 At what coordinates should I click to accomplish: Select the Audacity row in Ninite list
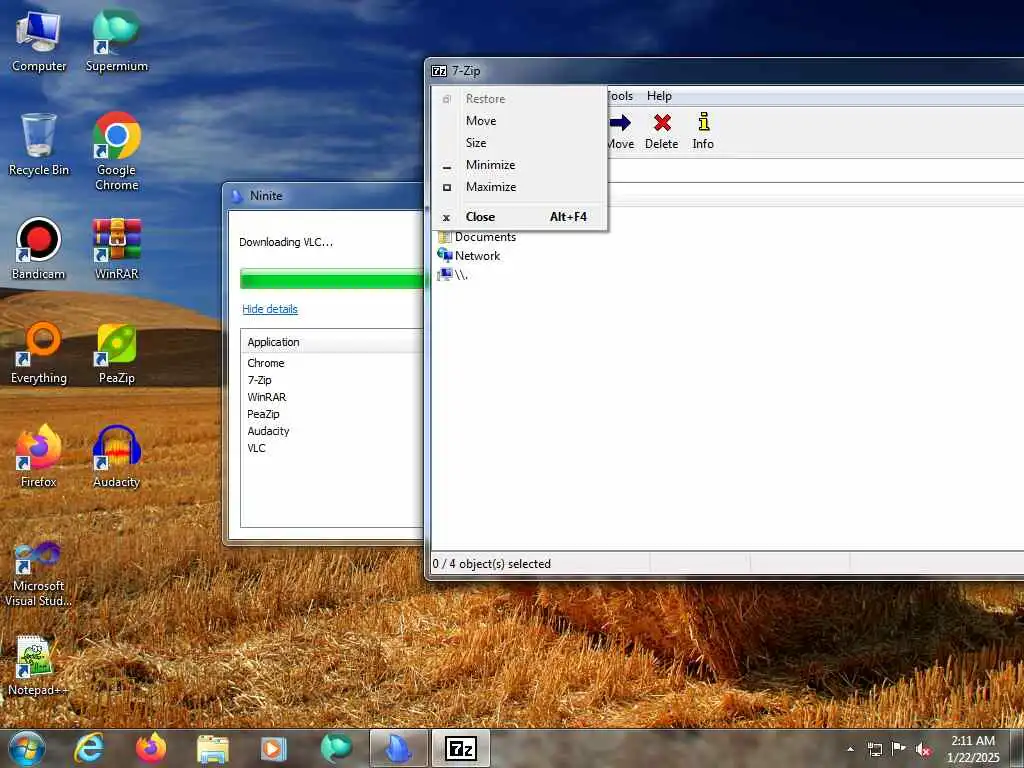(x=332, y=431)
